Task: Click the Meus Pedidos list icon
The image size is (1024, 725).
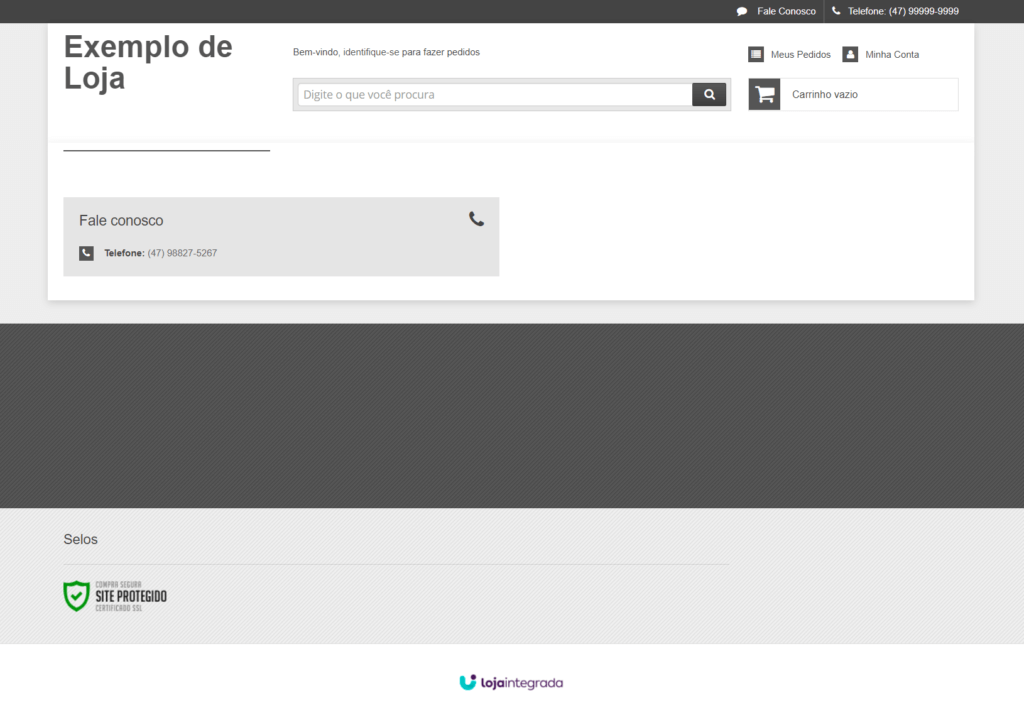Action: tap(756, 54)
